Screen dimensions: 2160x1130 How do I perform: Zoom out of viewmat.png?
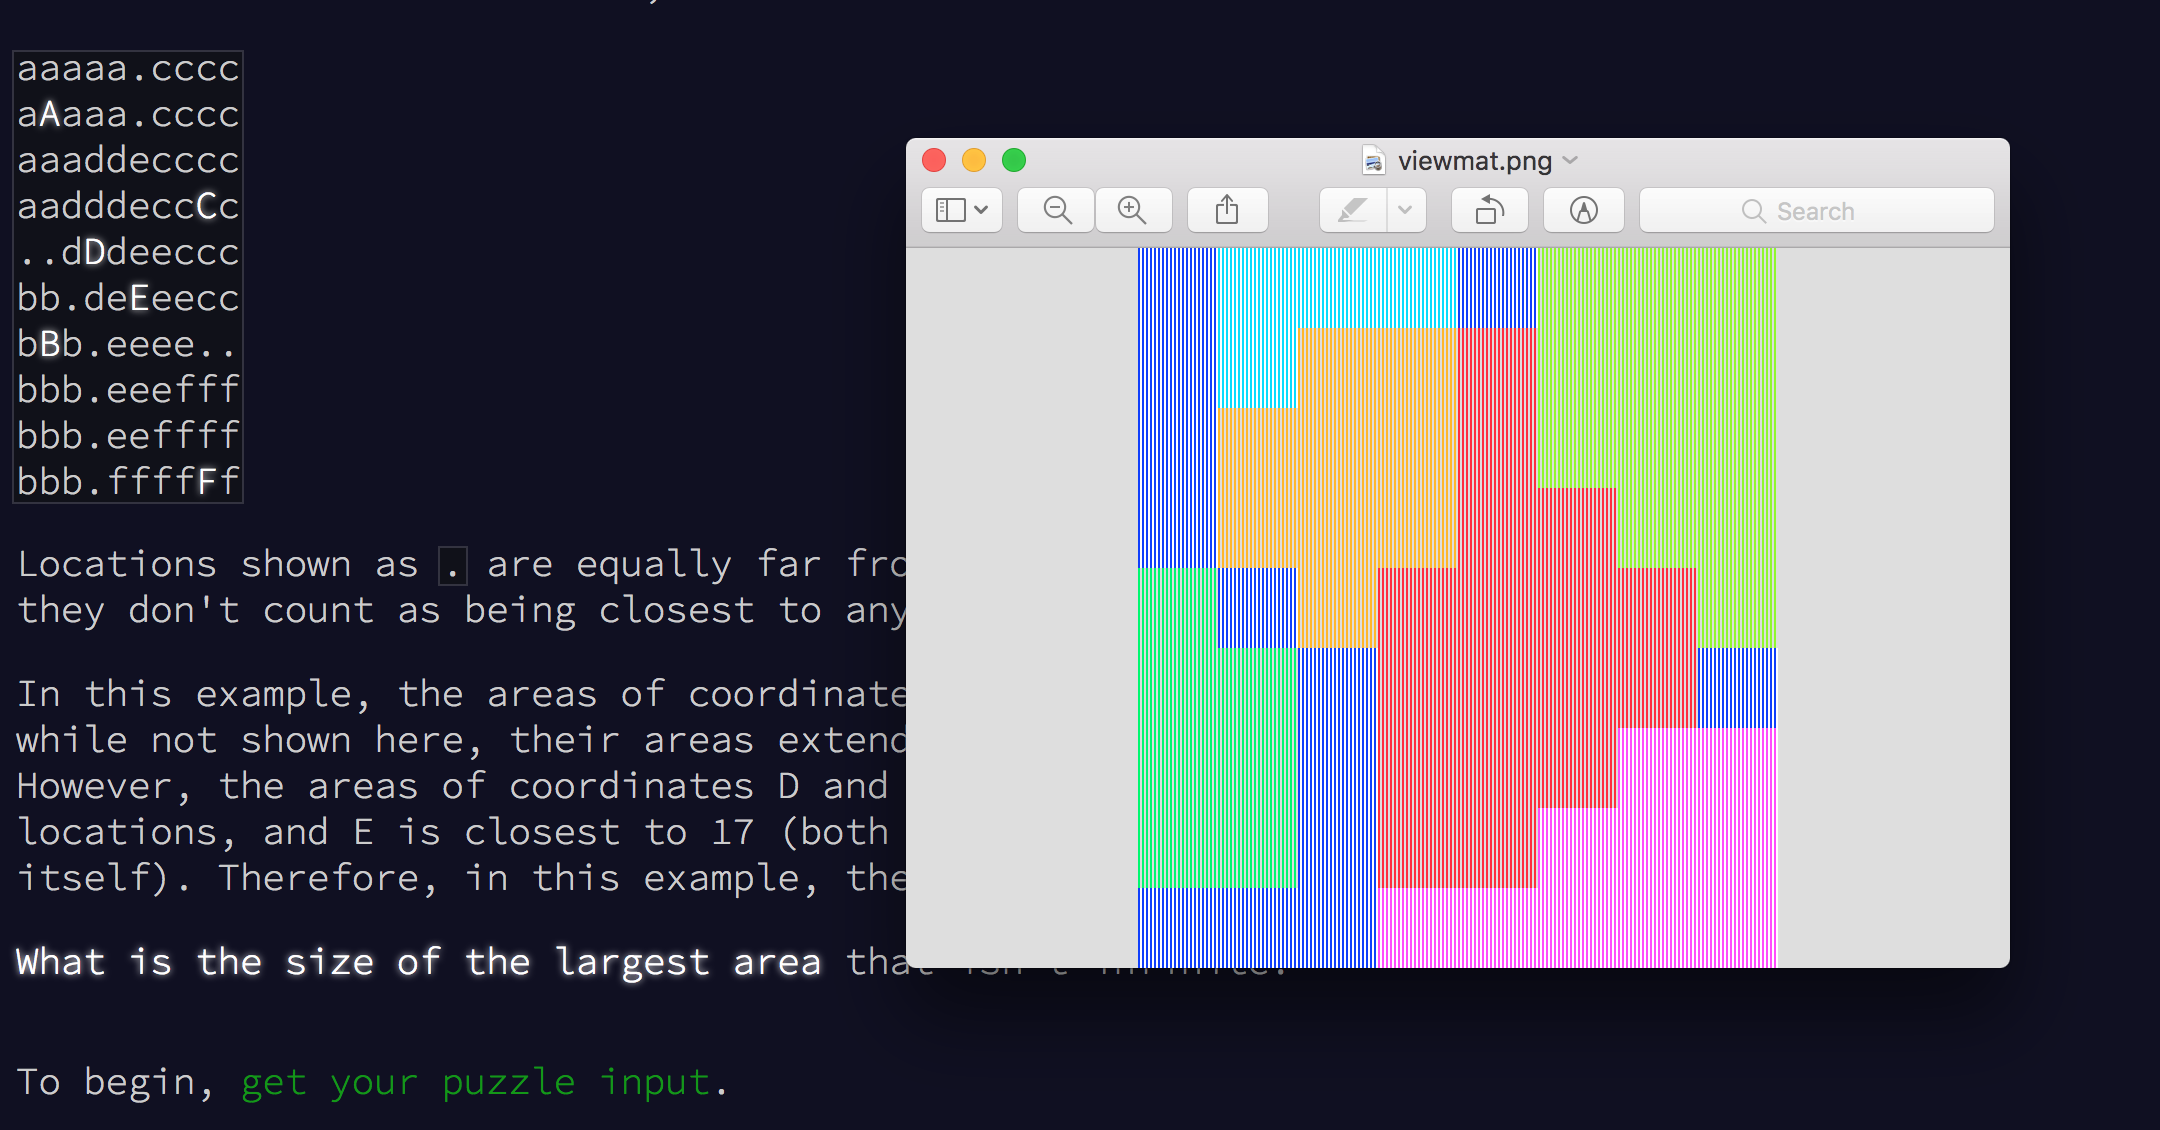[x=1057, y=210]
